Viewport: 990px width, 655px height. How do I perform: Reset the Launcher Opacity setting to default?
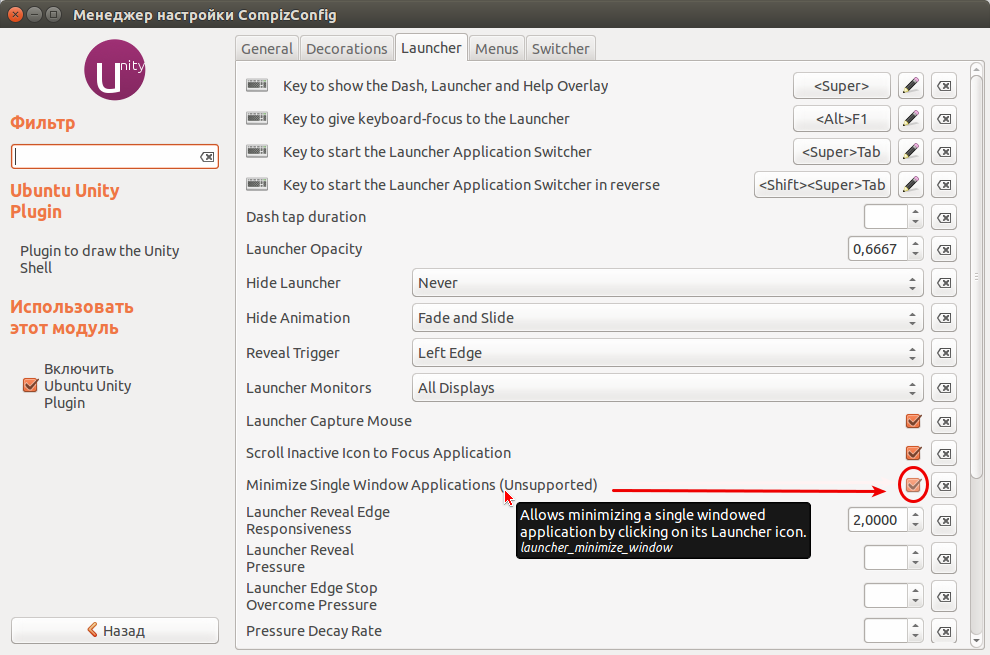(x=944, y=249)
